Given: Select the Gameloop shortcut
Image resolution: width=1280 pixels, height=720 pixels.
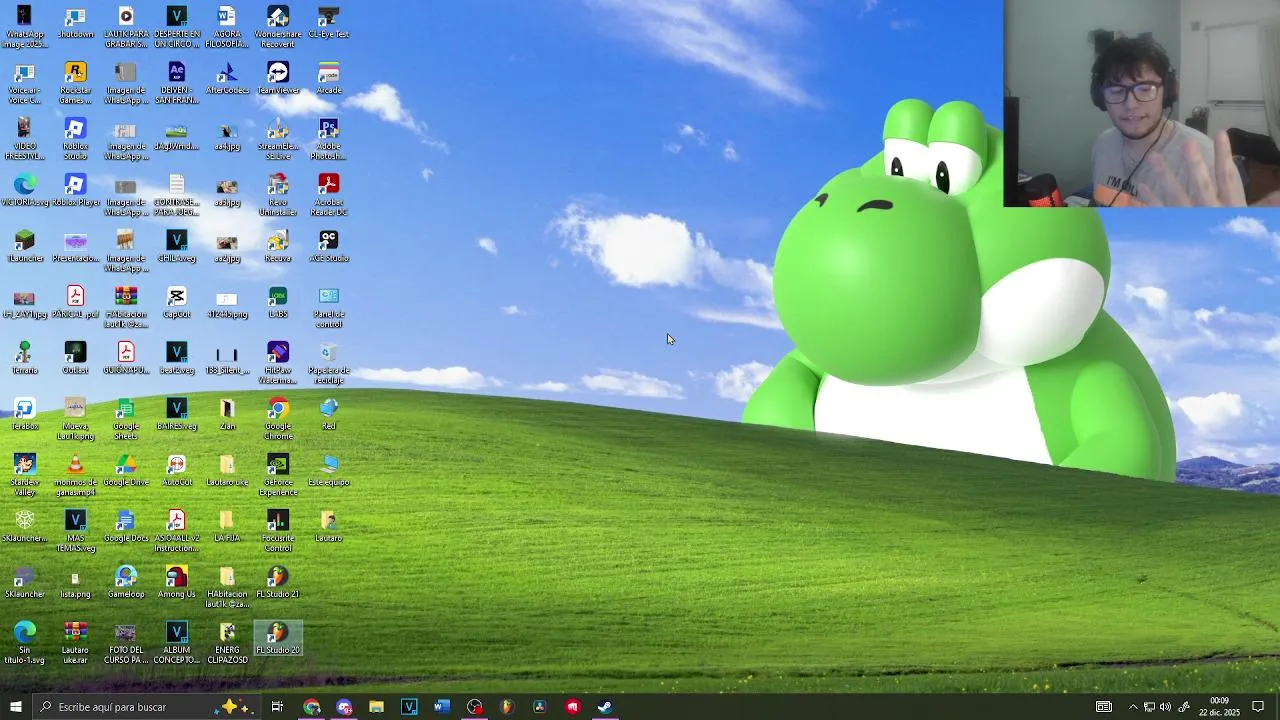Looking at the screenshot, I should point(126,583).
